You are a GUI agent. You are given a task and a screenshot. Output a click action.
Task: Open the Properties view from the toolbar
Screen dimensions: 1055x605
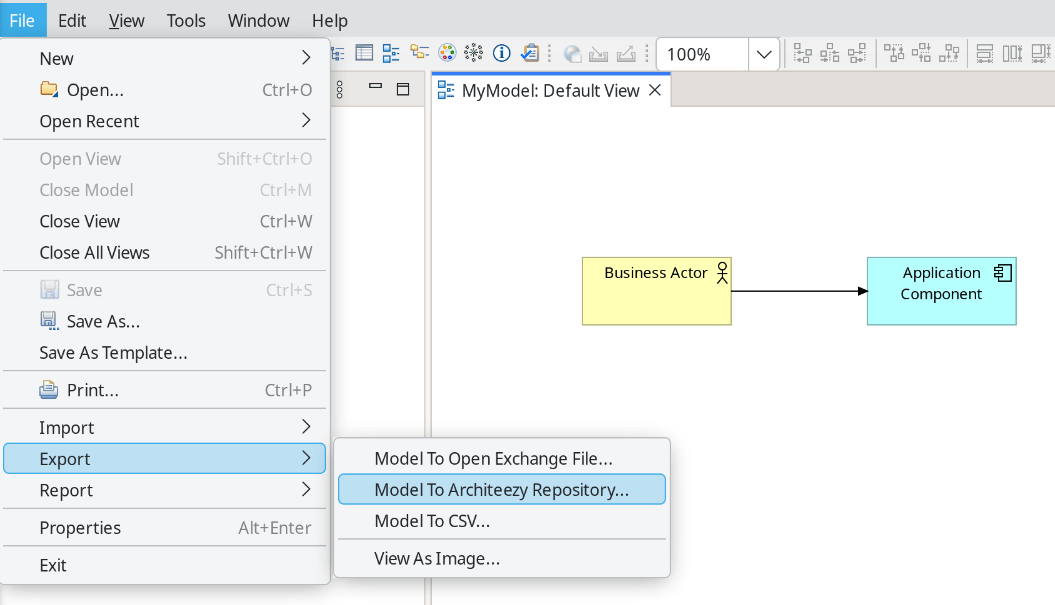(x=364, y=52)
